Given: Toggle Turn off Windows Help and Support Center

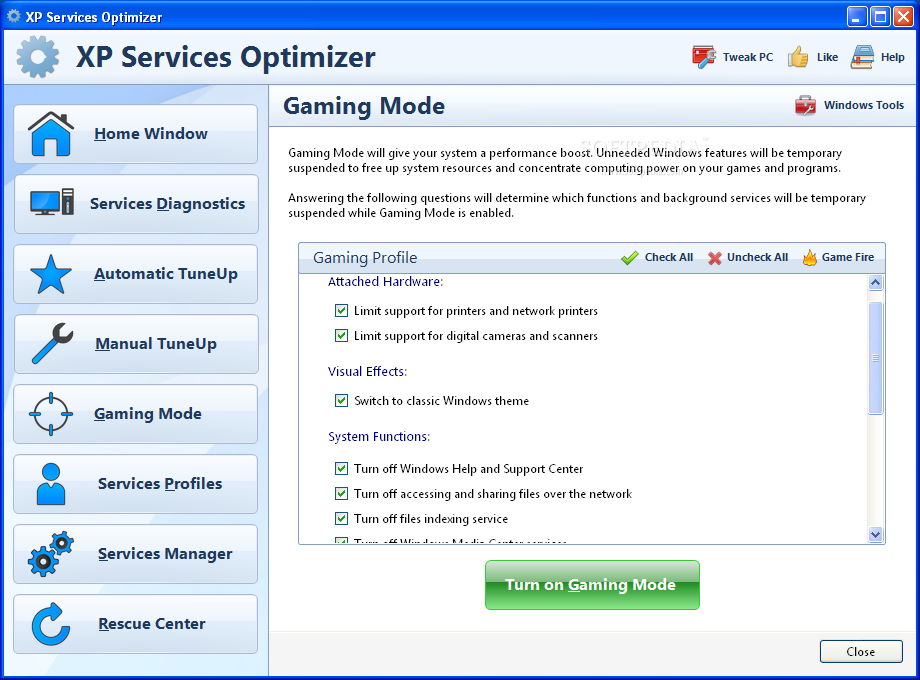Looking at the screenshot, I should click(341, 468).
